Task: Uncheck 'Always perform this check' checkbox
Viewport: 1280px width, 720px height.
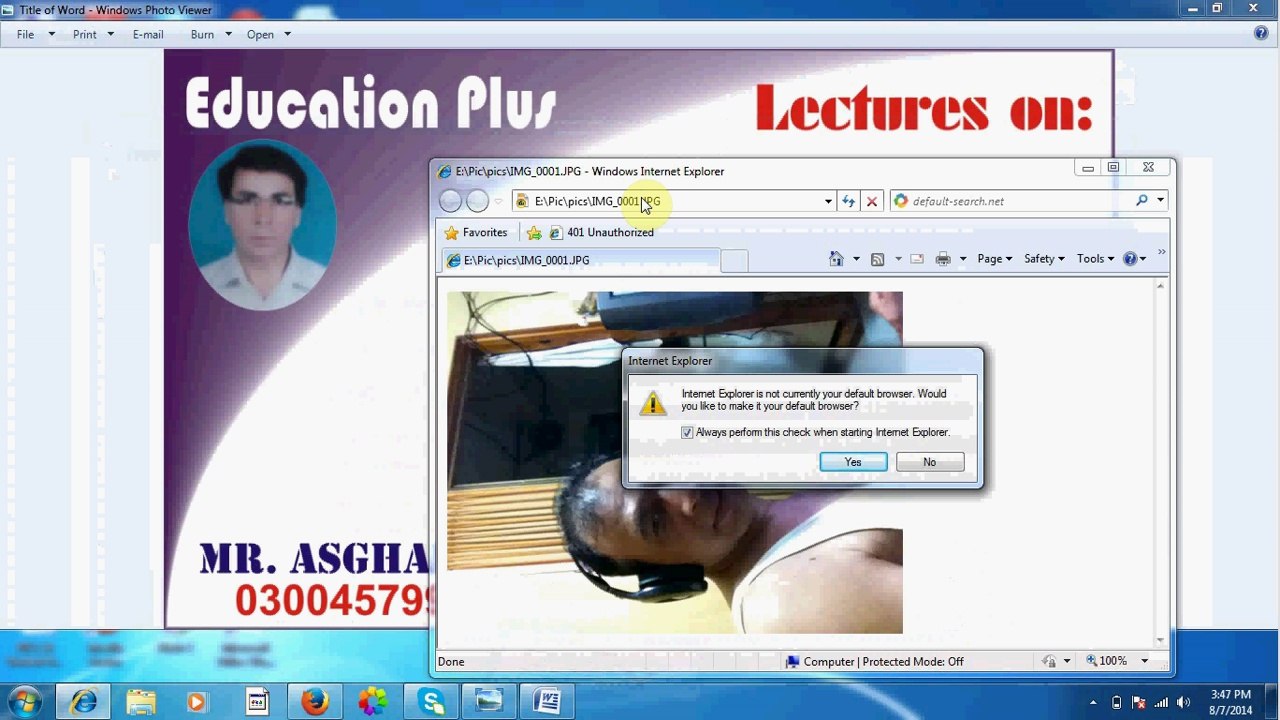Action: click(687, 433)
